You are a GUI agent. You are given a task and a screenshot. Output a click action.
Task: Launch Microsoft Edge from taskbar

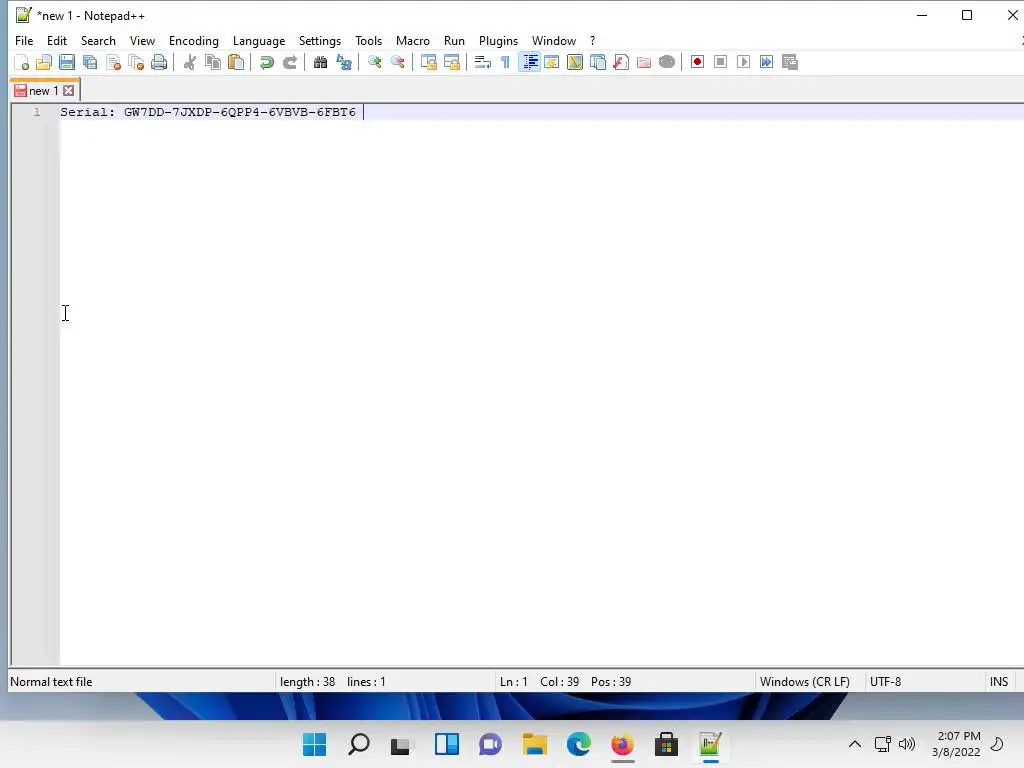click(579, 744)
